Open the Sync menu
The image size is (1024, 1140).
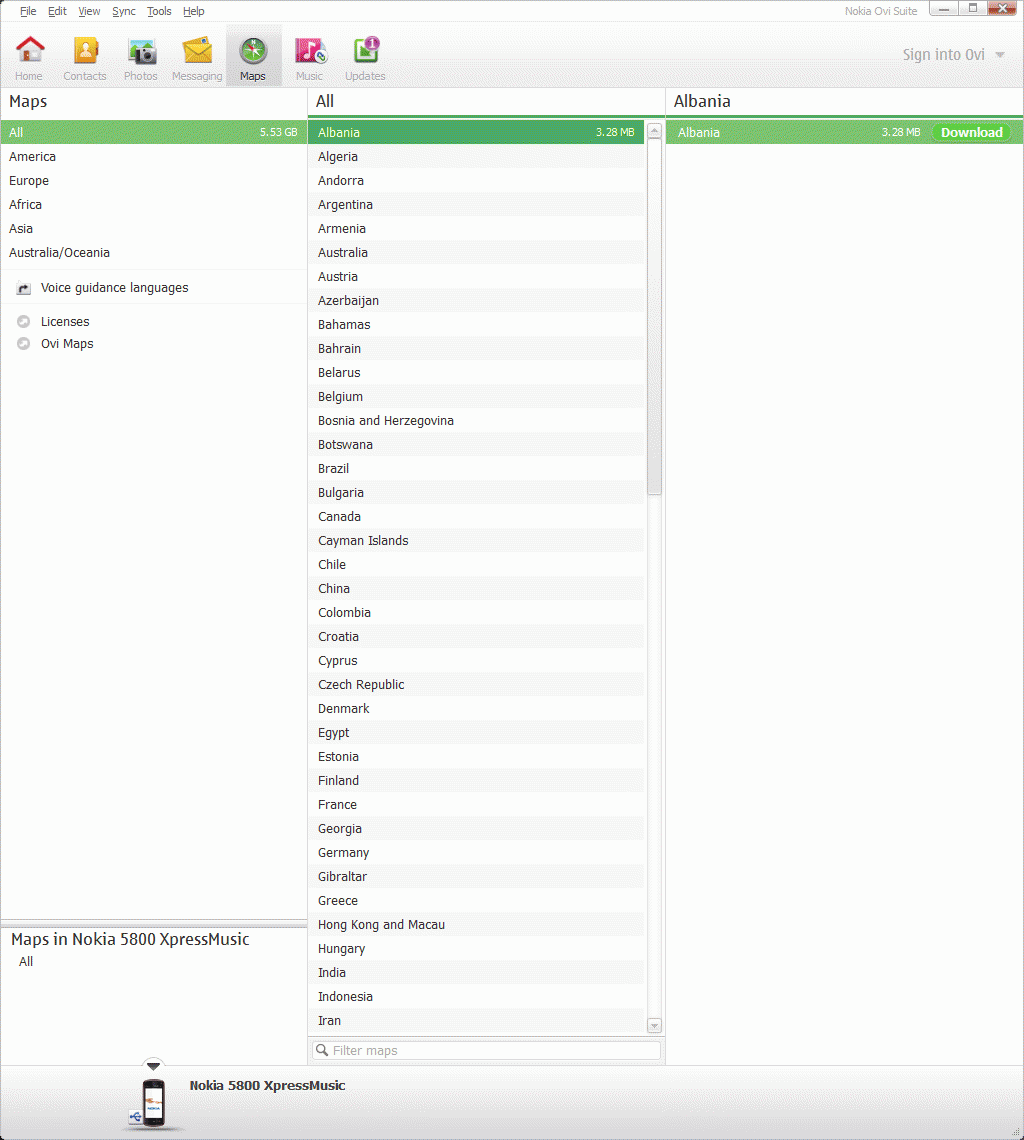[x=124, y=11]
